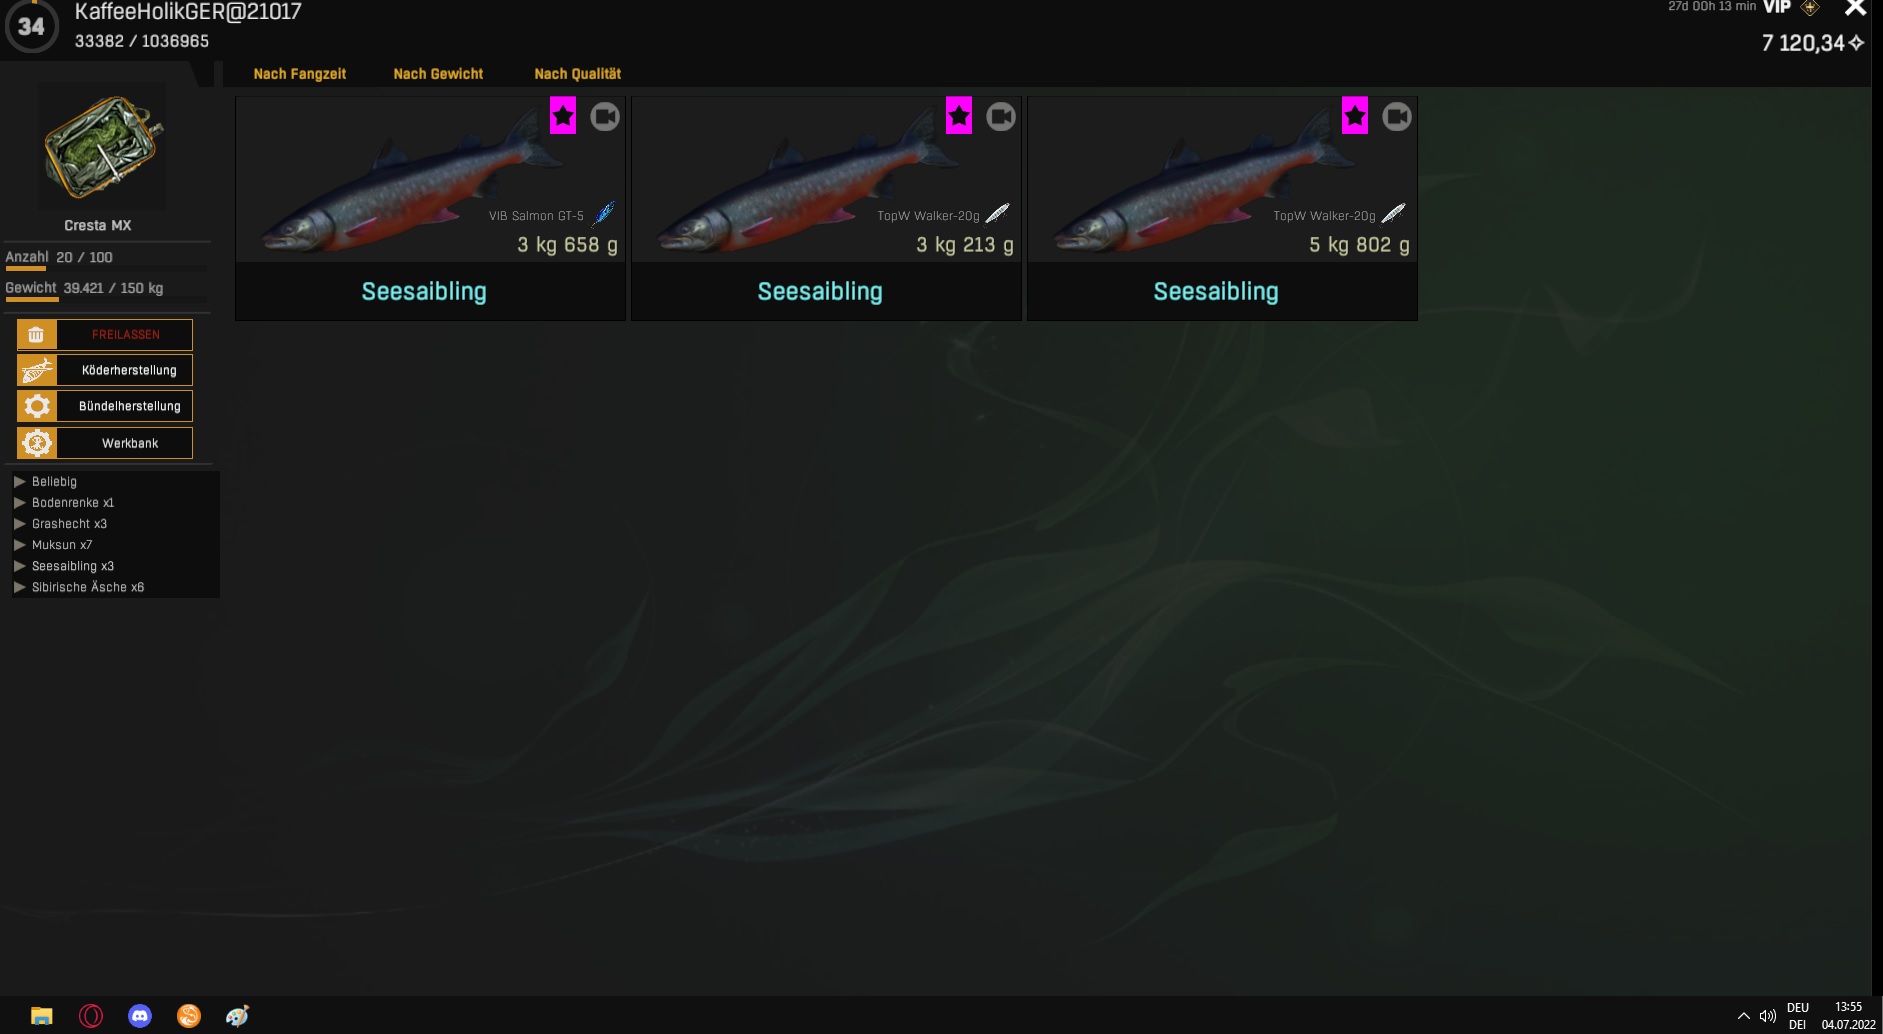Click the trash icon beside Freilassen
This screenshot has height=1034, width=1883.
pyautogui.click(x=37, y=334)
